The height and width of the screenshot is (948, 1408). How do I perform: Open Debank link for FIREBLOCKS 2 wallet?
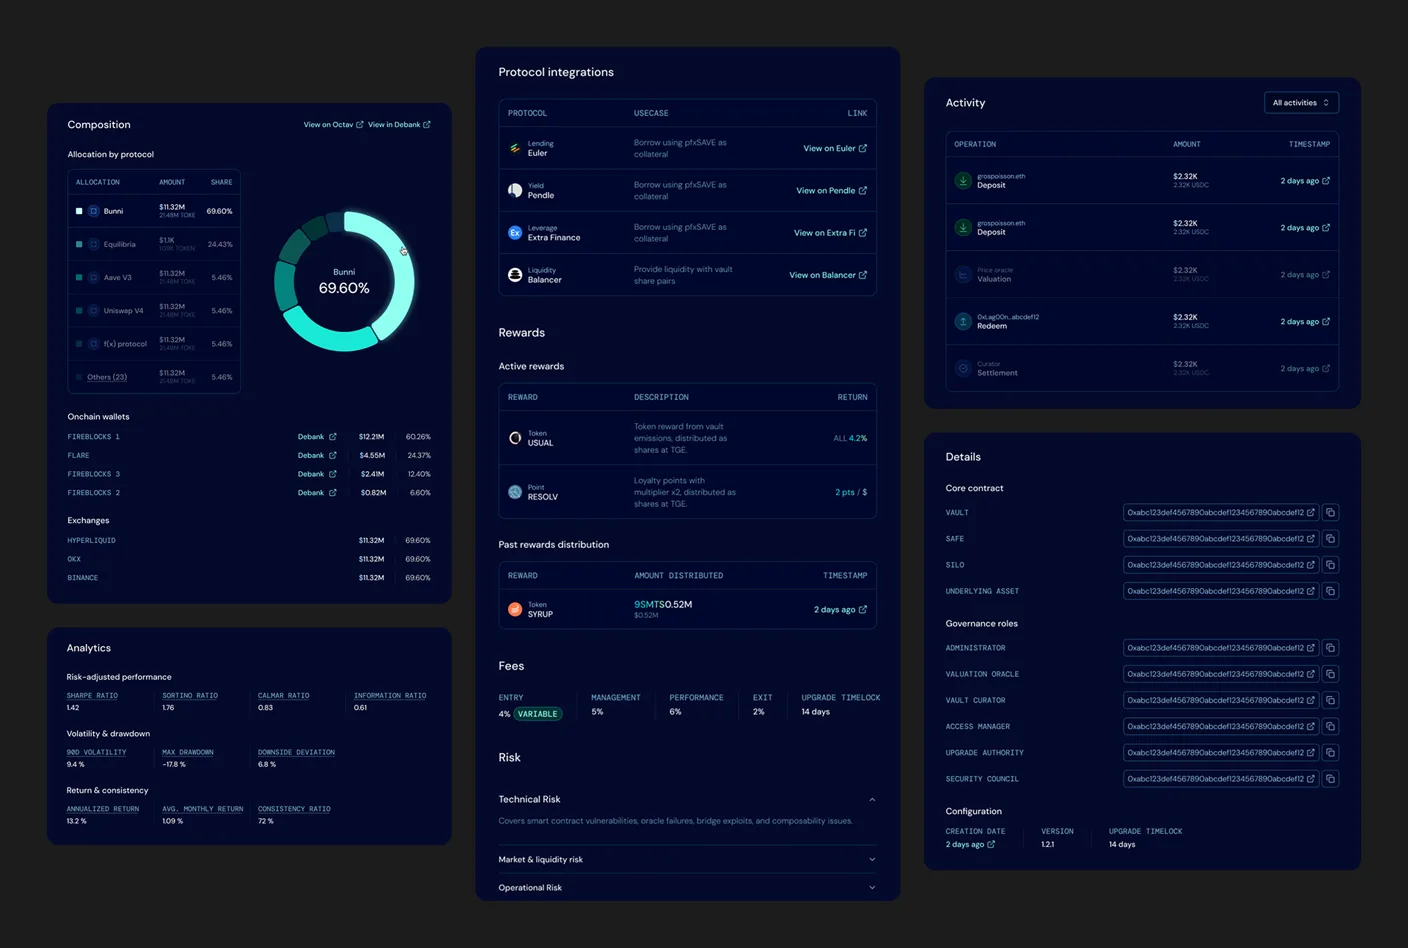[317, 493]
